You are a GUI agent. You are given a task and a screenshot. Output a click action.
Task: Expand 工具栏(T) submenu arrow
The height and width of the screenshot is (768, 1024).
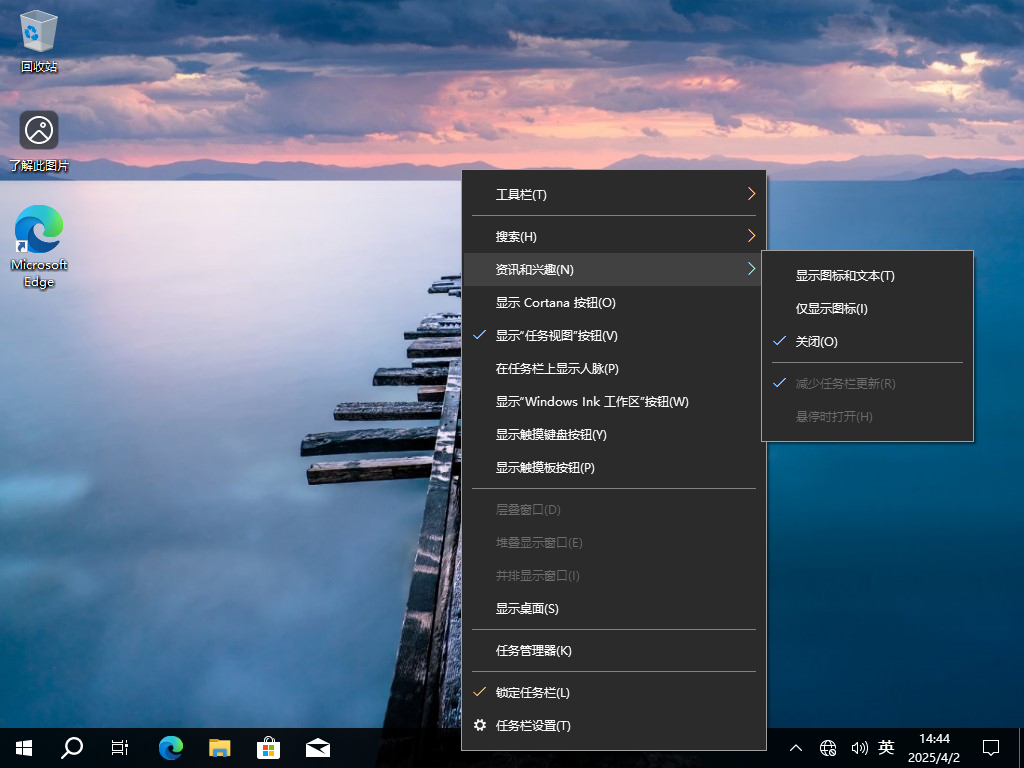751,194
